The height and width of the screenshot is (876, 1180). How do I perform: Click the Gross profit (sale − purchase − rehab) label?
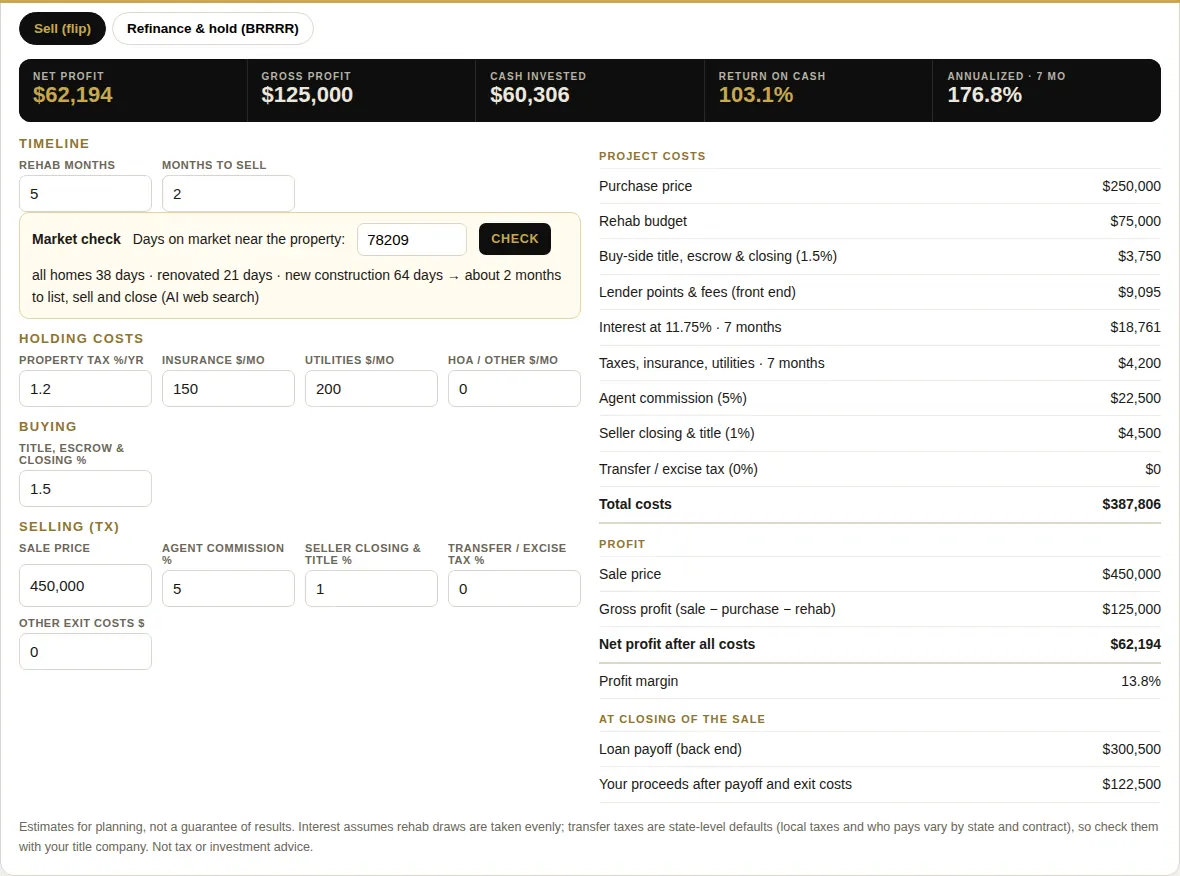pos(717,609)
